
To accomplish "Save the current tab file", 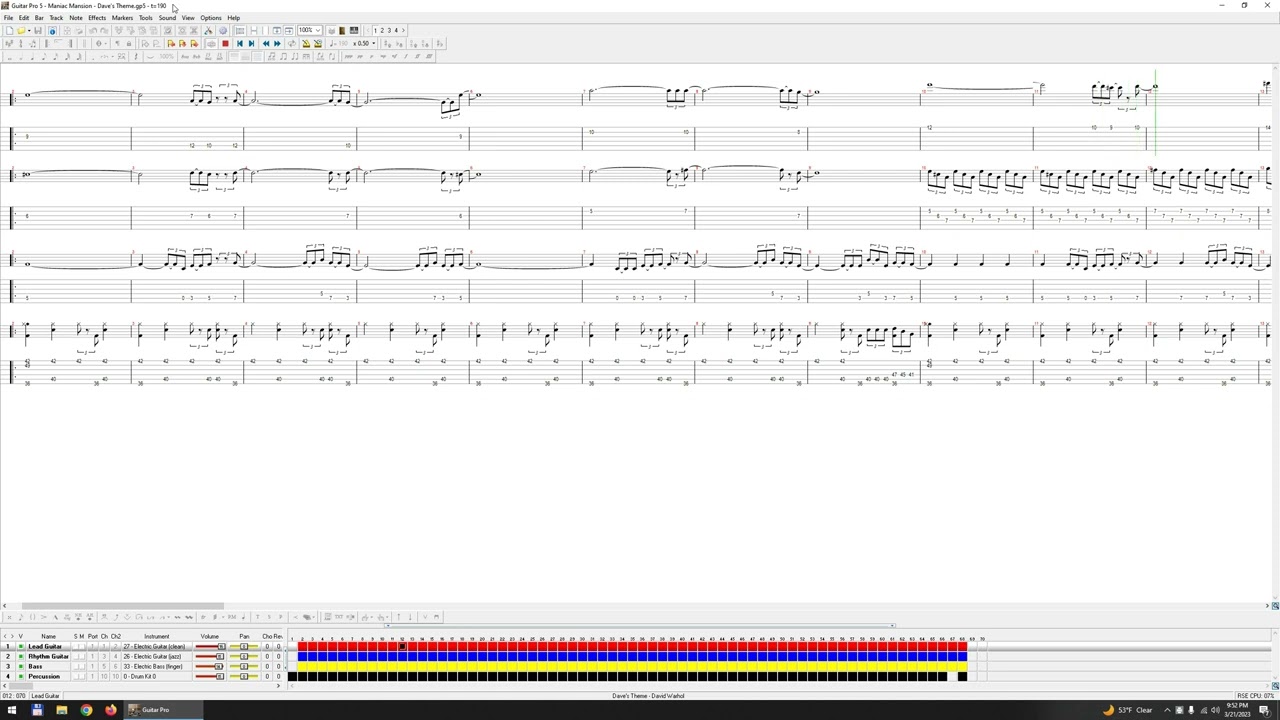I will coord(38,30).
